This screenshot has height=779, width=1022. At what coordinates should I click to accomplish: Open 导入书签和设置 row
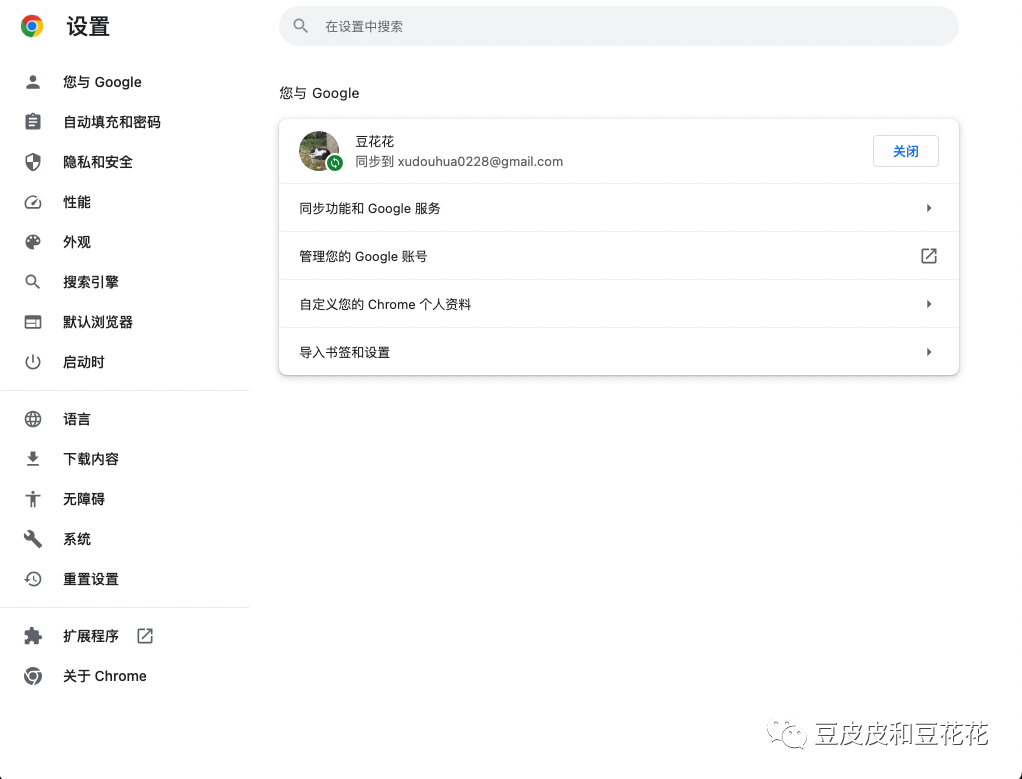point(619,352)
